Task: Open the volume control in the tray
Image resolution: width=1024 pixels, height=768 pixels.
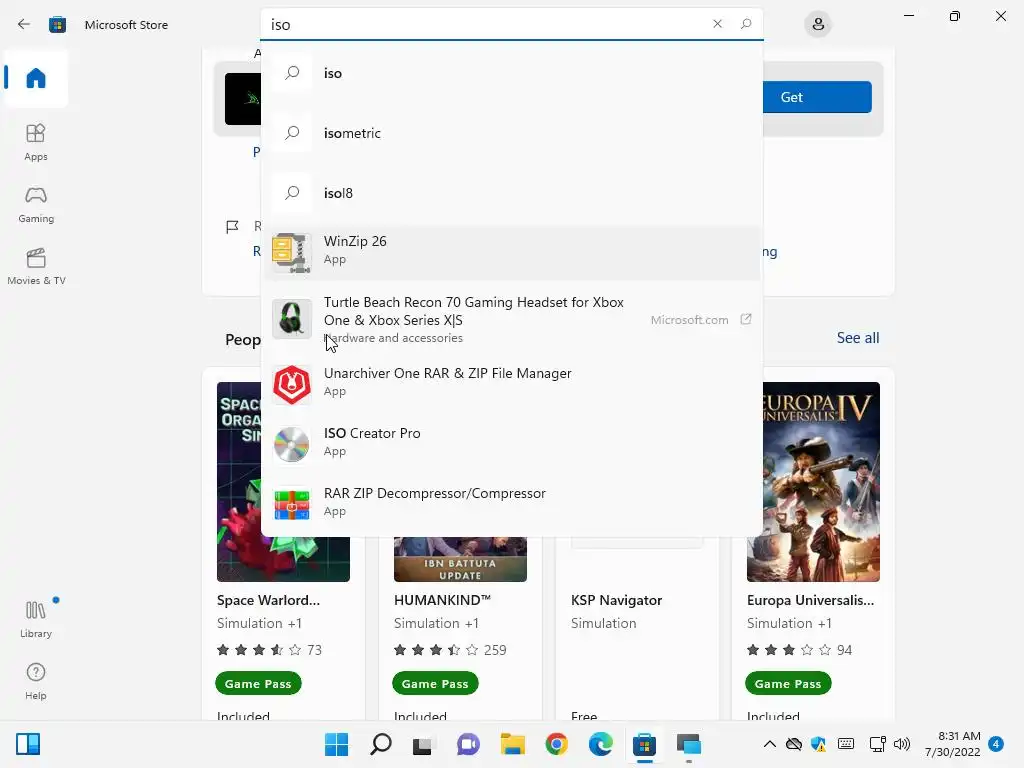Action: [902, 744]
